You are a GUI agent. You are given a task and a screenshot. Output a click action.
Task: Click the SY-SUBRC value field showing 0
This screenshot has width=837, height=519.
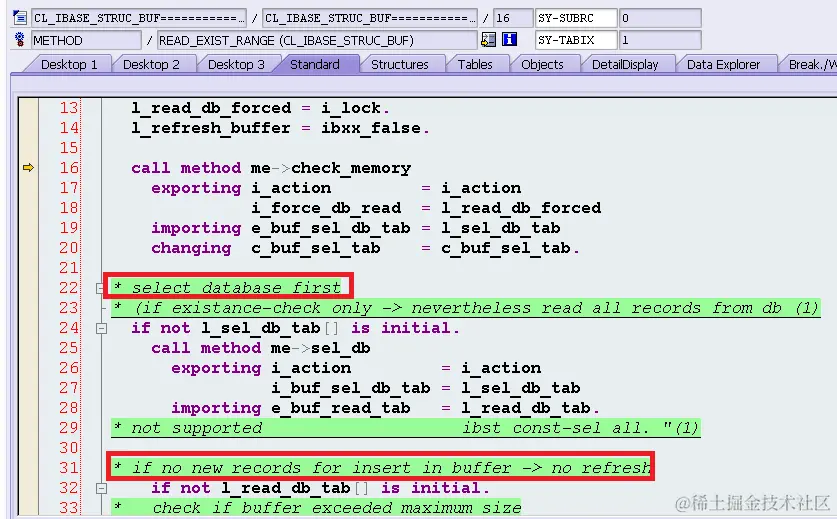(x=660, y=18)
